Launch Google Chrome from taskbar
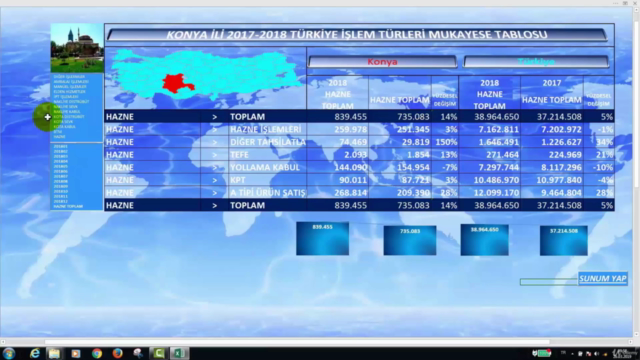 (97, 353)
